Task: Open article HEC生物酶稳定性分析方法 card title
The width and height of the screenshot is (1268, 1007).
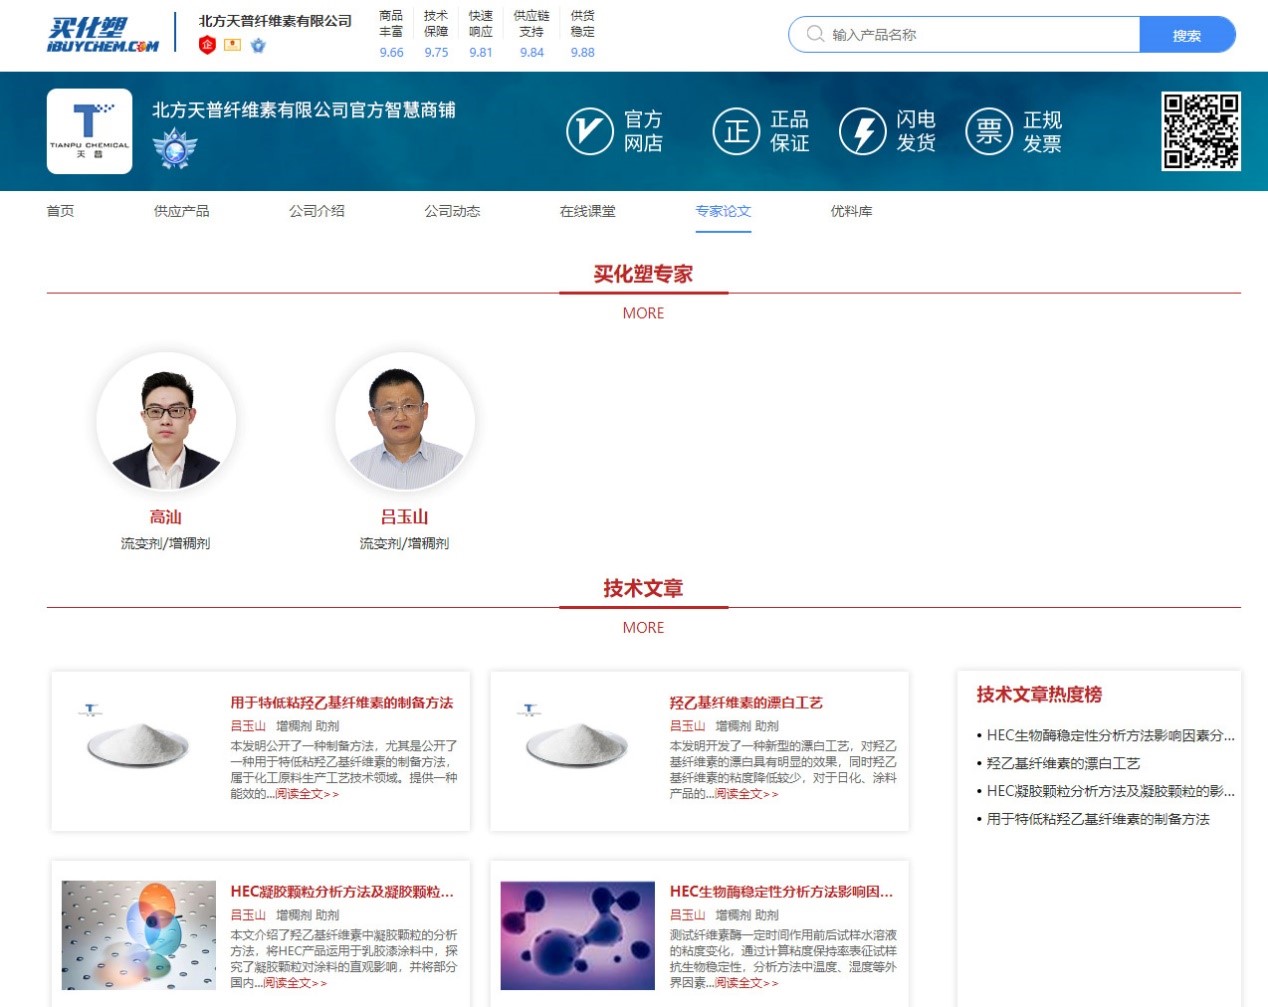Action: coord(781,892)
